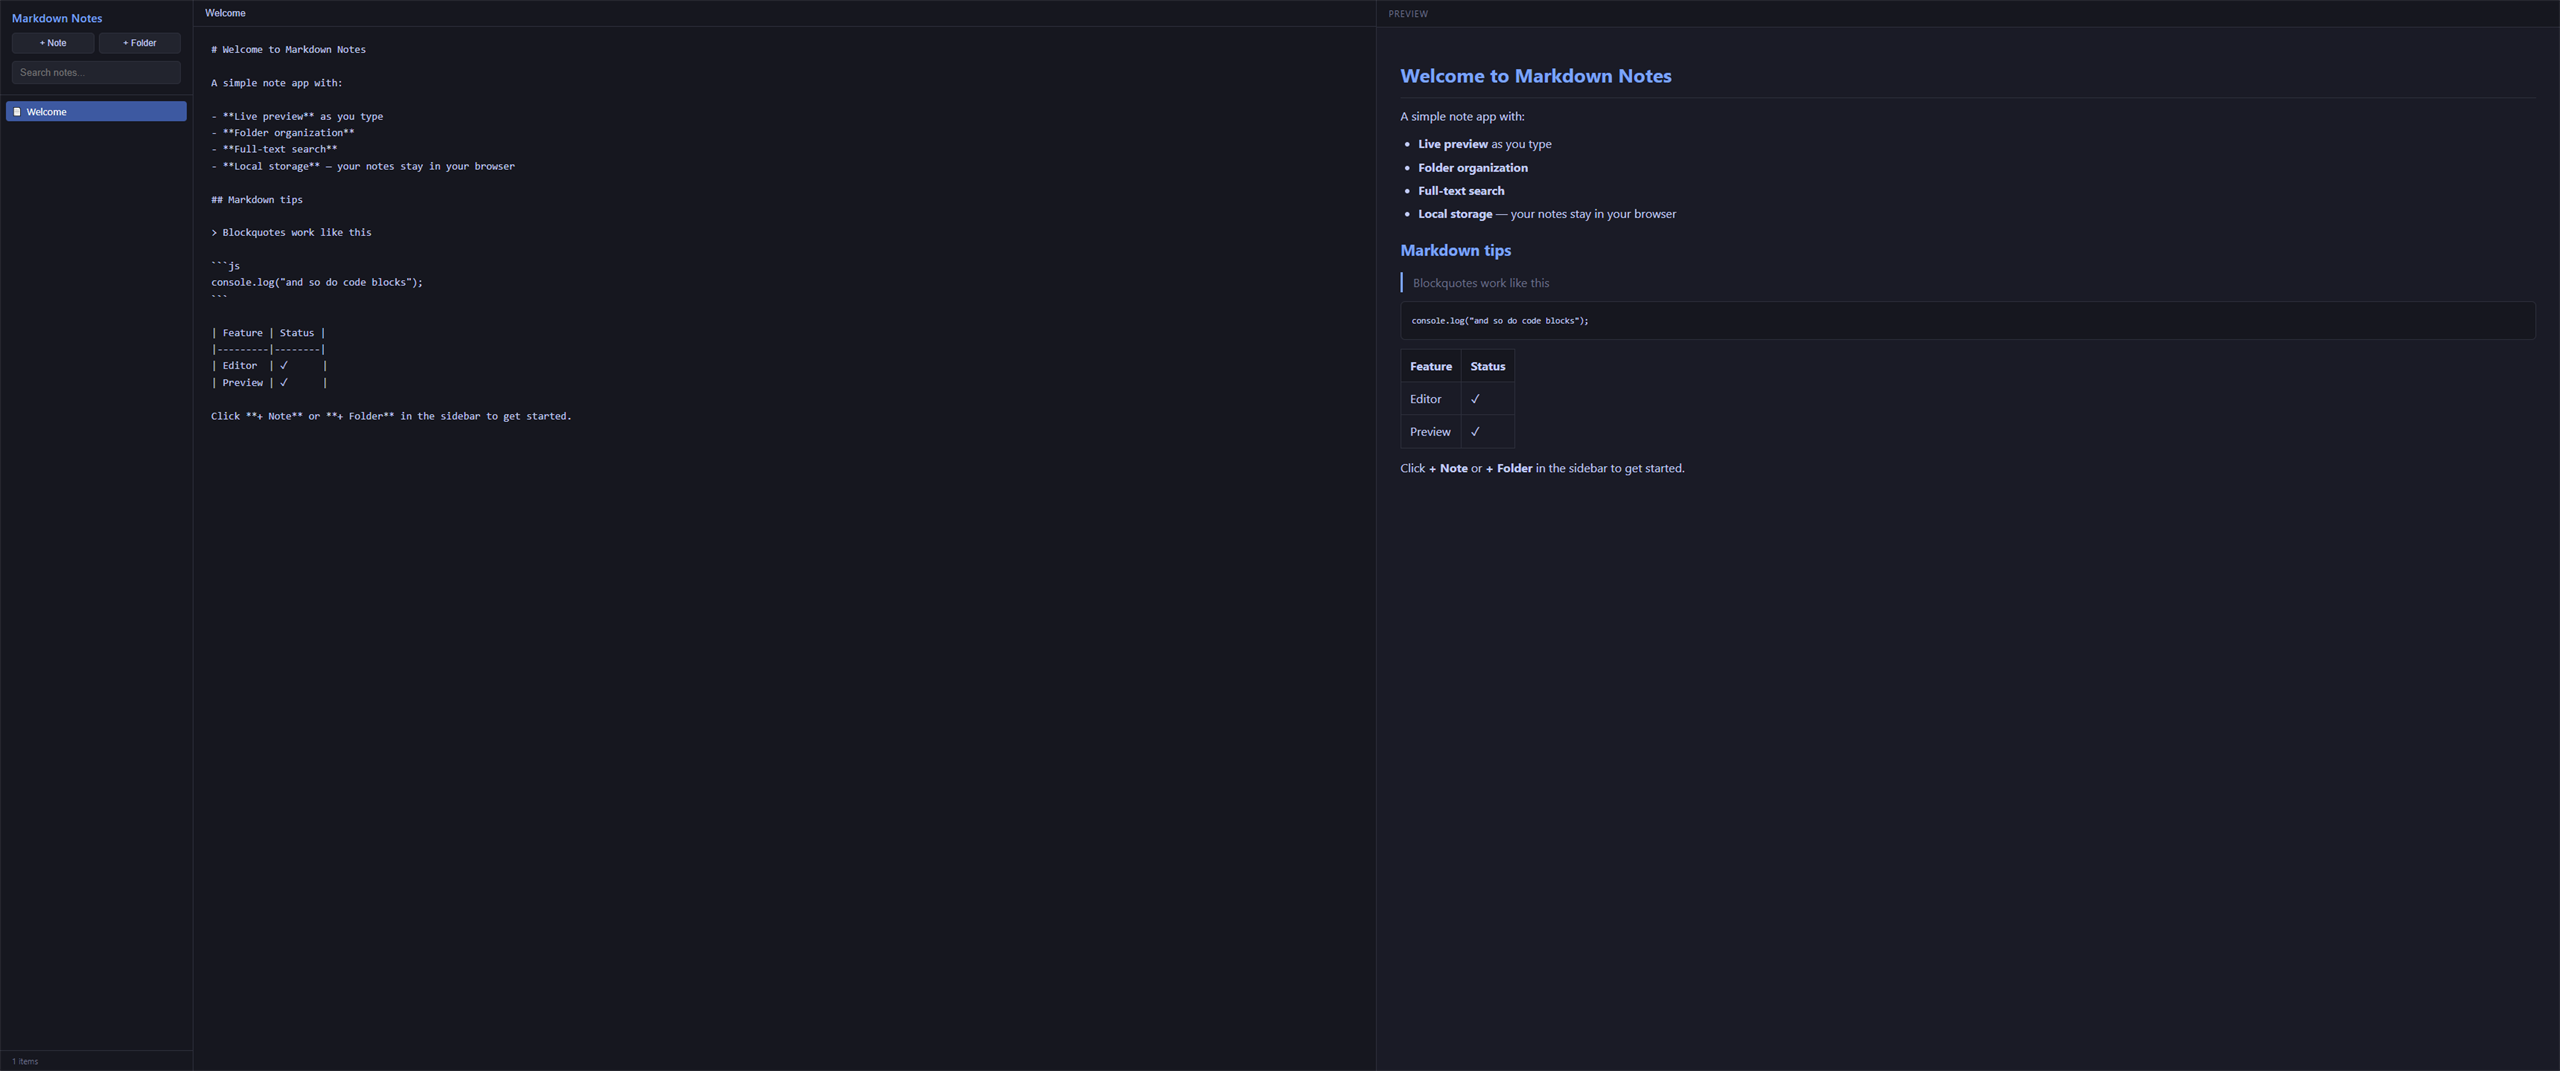Click the Welcome title above the editor
Screen dimensions: 2560x1071
(225, 13)
